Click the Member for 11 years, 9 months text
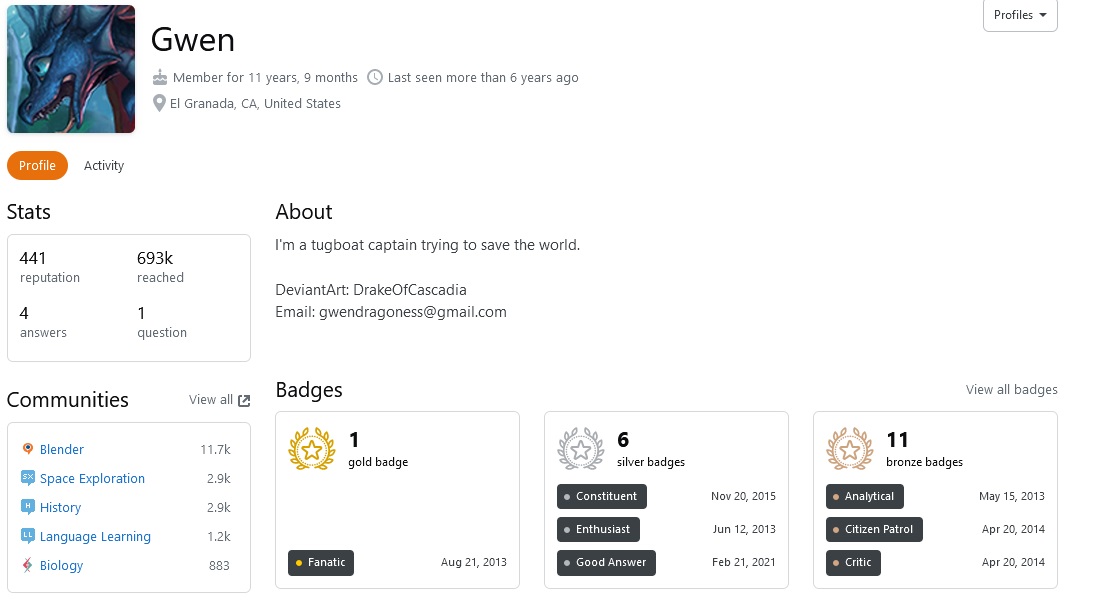Viewport: 1094px width, 607px height. coord(265,77)
